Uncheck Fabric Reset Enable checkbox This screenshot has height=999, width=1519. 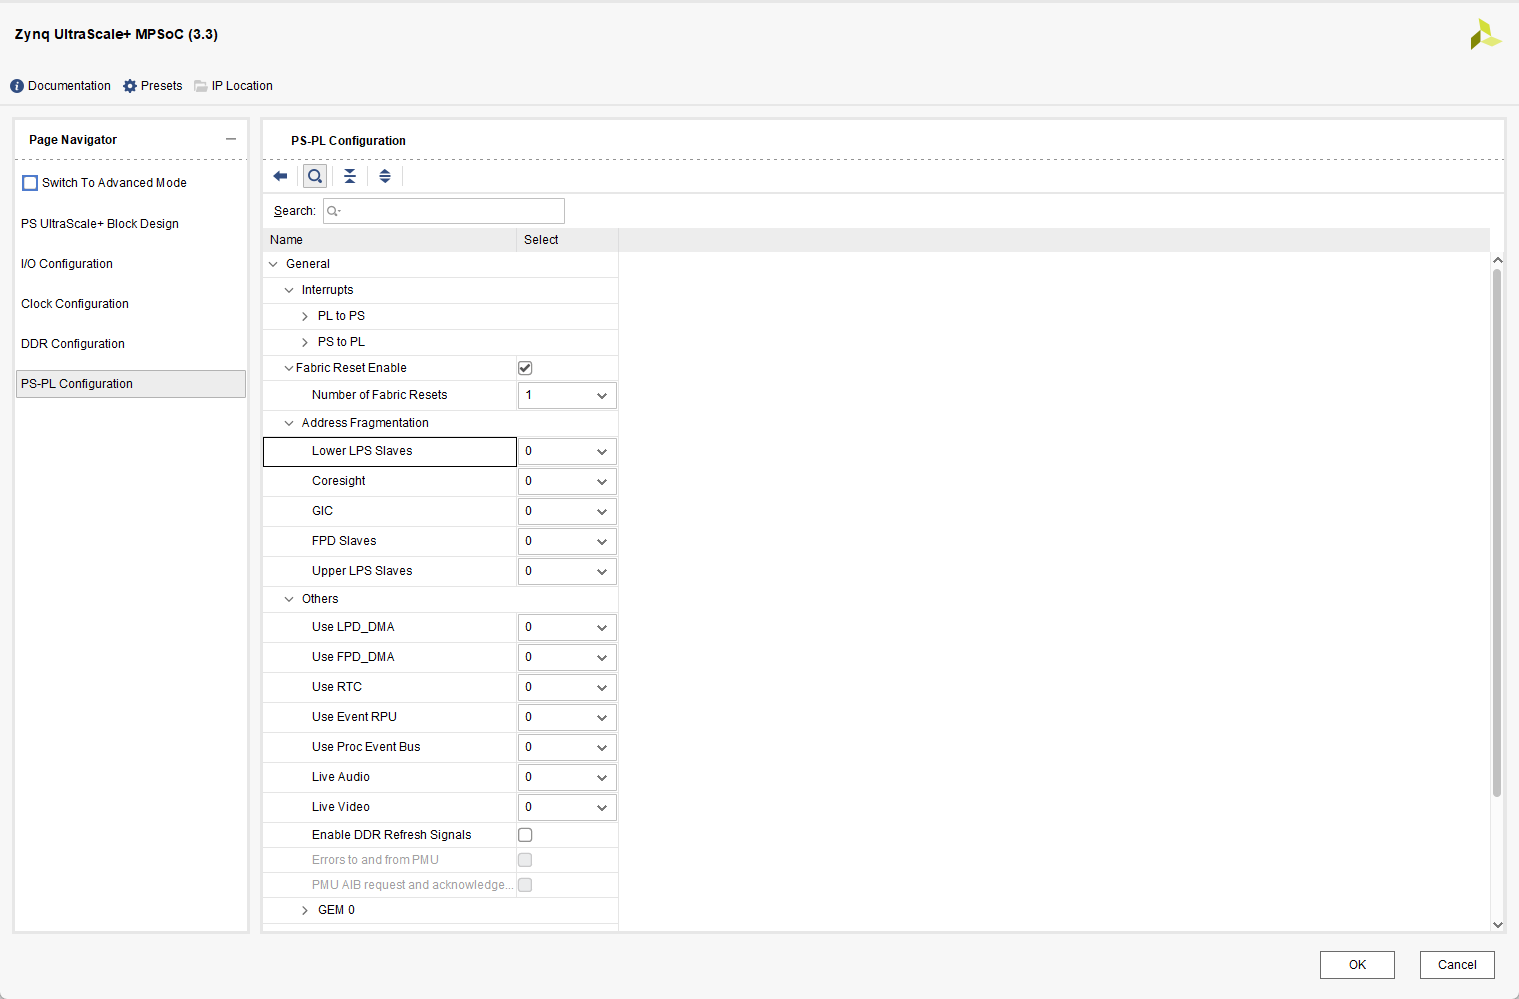coord(525,368)
